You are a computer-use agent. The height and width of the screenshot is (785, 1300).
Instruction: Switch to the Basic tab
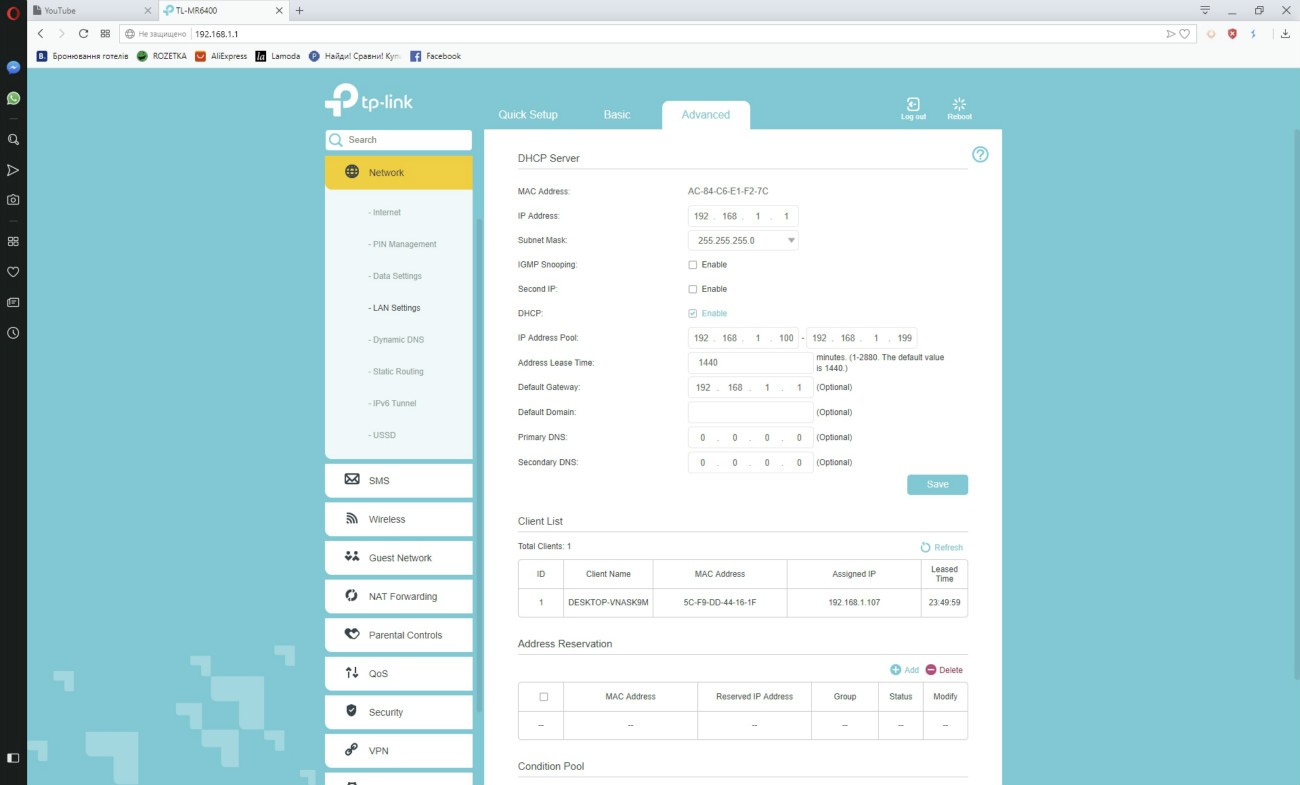click(617, 115)
